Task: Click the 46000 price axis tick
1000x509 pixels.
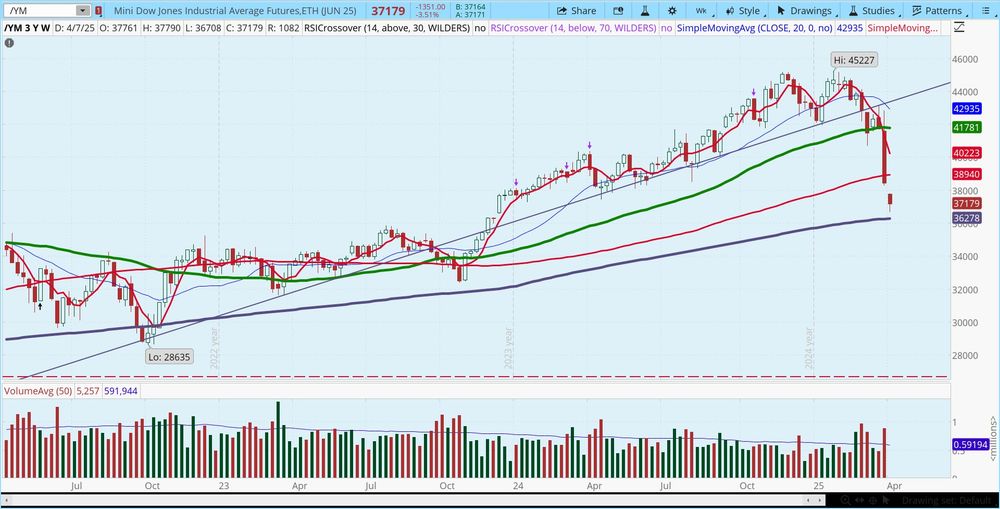Action: click(964, 59)
